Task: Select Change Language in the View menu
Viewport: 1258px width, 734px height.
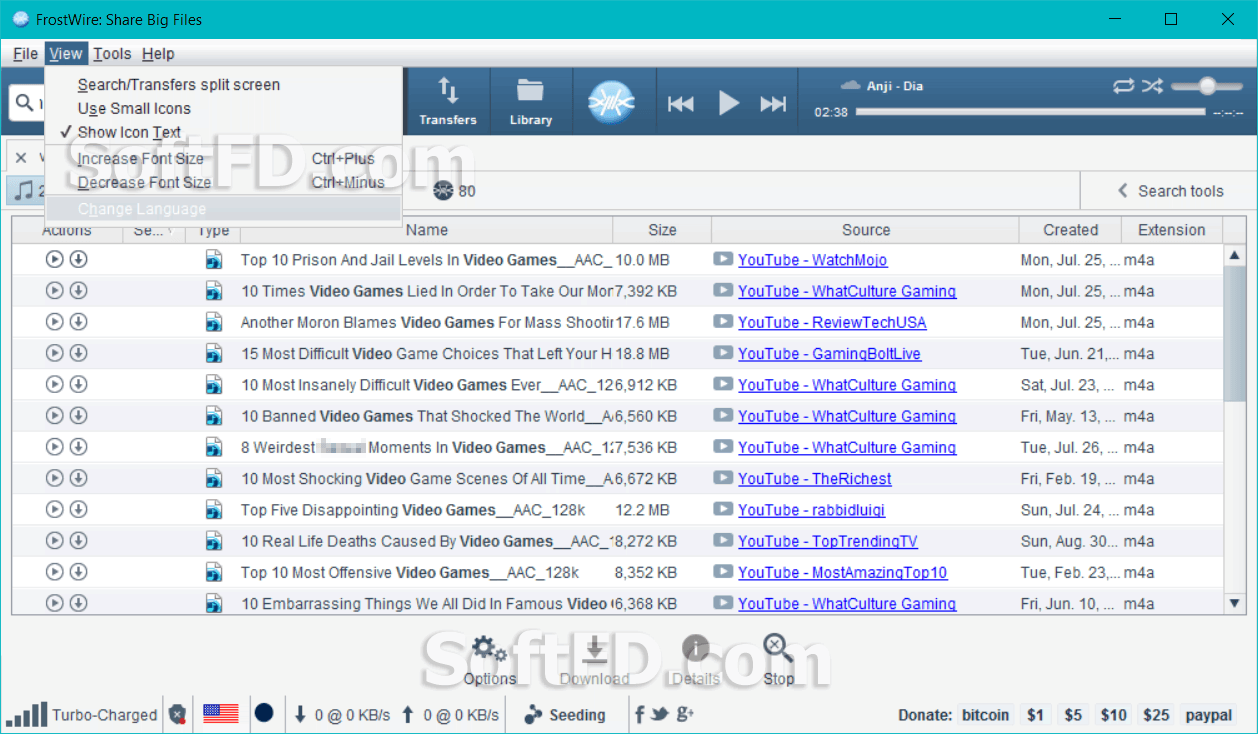Action: [223, 209]
